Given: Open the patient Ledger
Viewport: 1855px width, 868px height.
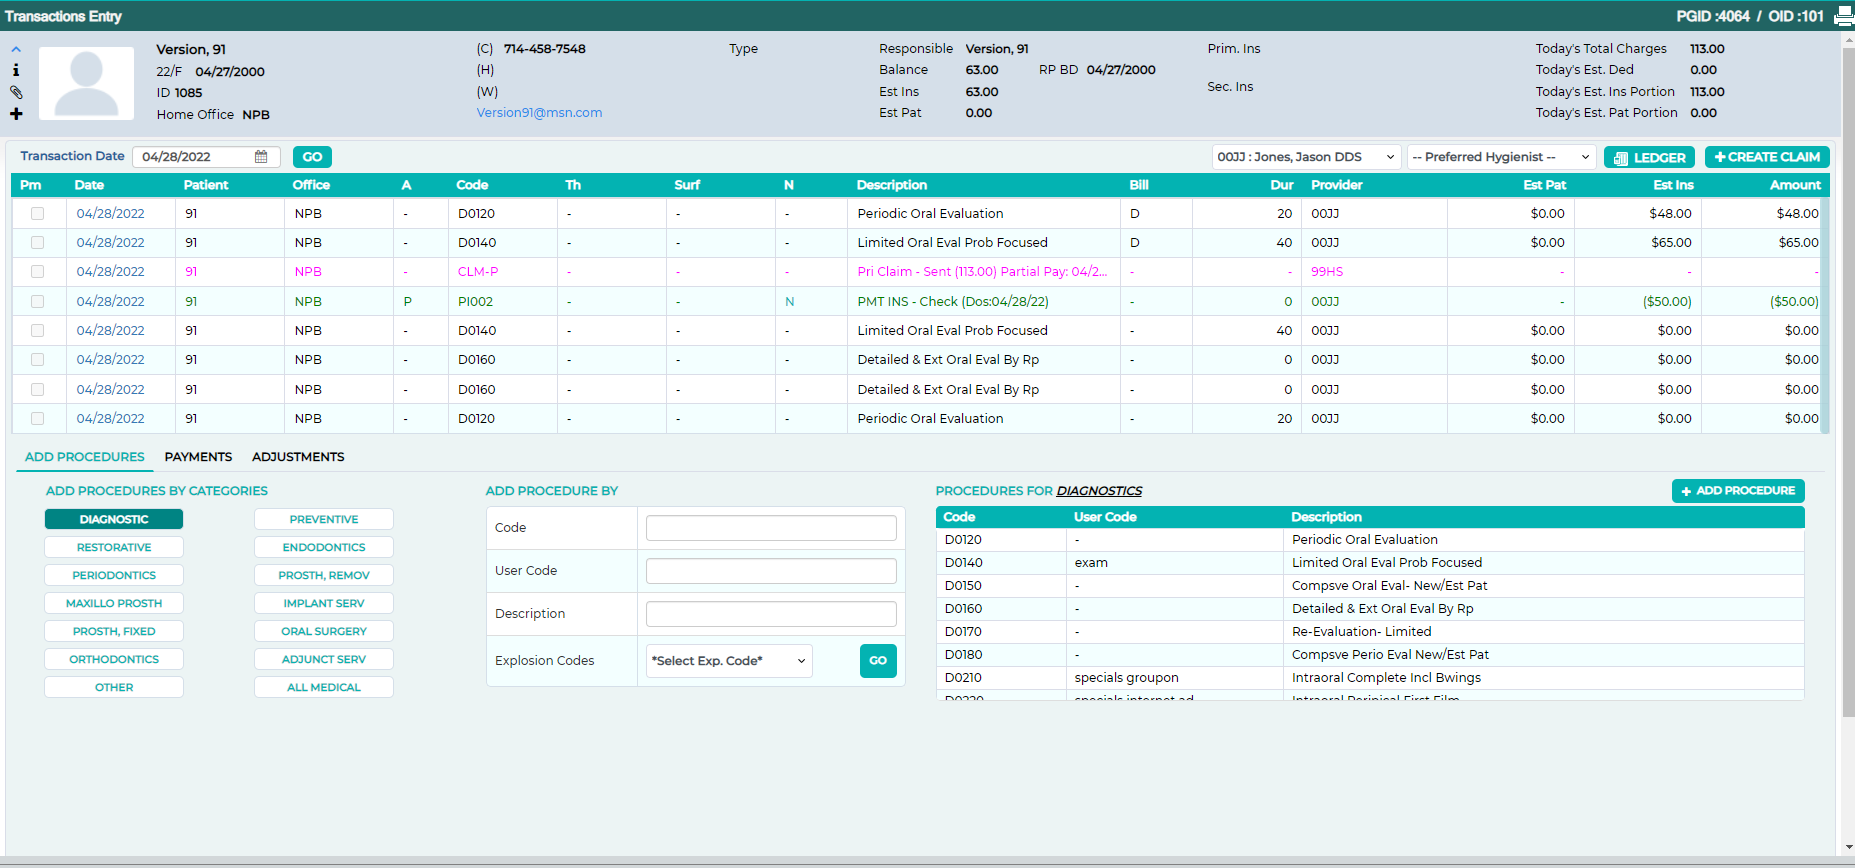Looking at the screenshot, I should tap(1650, 158).
